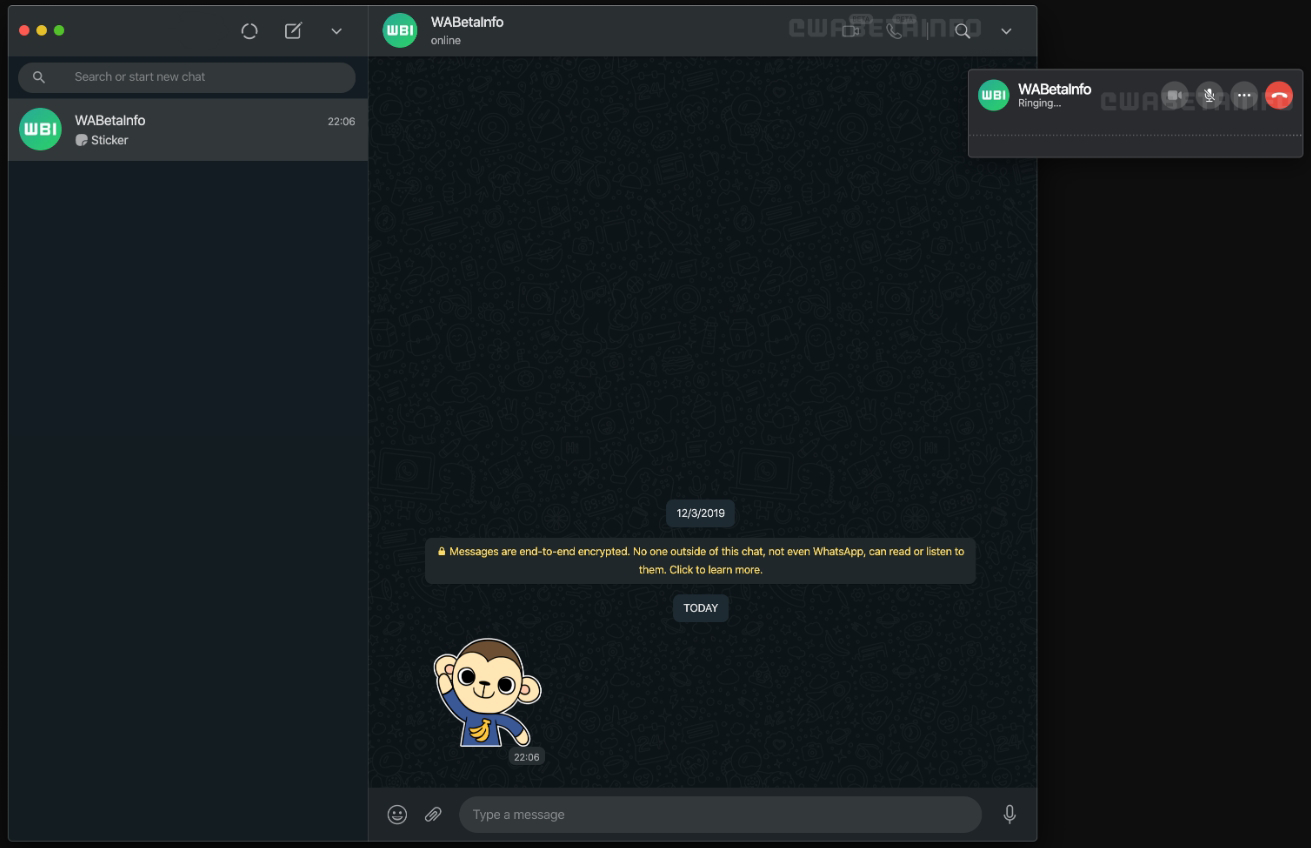Record a voice message with microphone icon

[x=1009, y=814]
